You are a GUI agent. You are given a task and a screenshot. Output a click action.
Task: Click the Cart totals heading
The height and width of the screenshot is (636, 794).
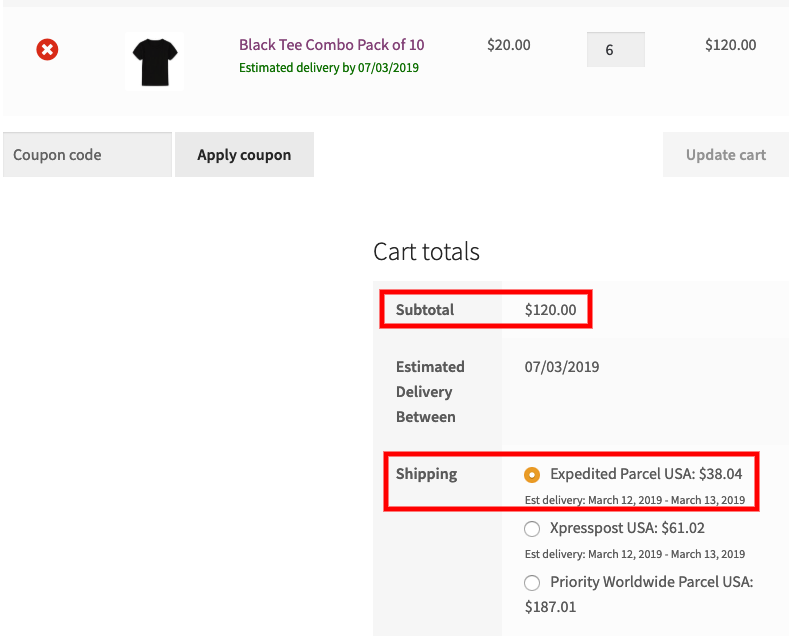point(426,252)
